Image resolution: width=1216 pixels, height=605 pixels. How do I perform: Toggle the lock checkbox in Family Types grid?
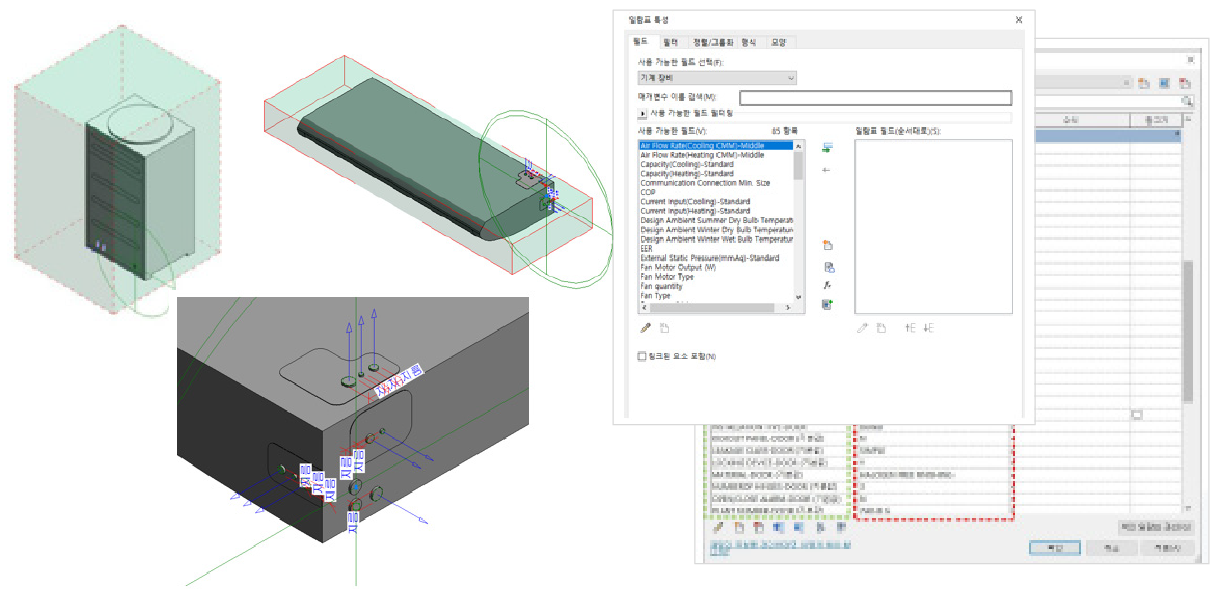[x=1137, y=413]
